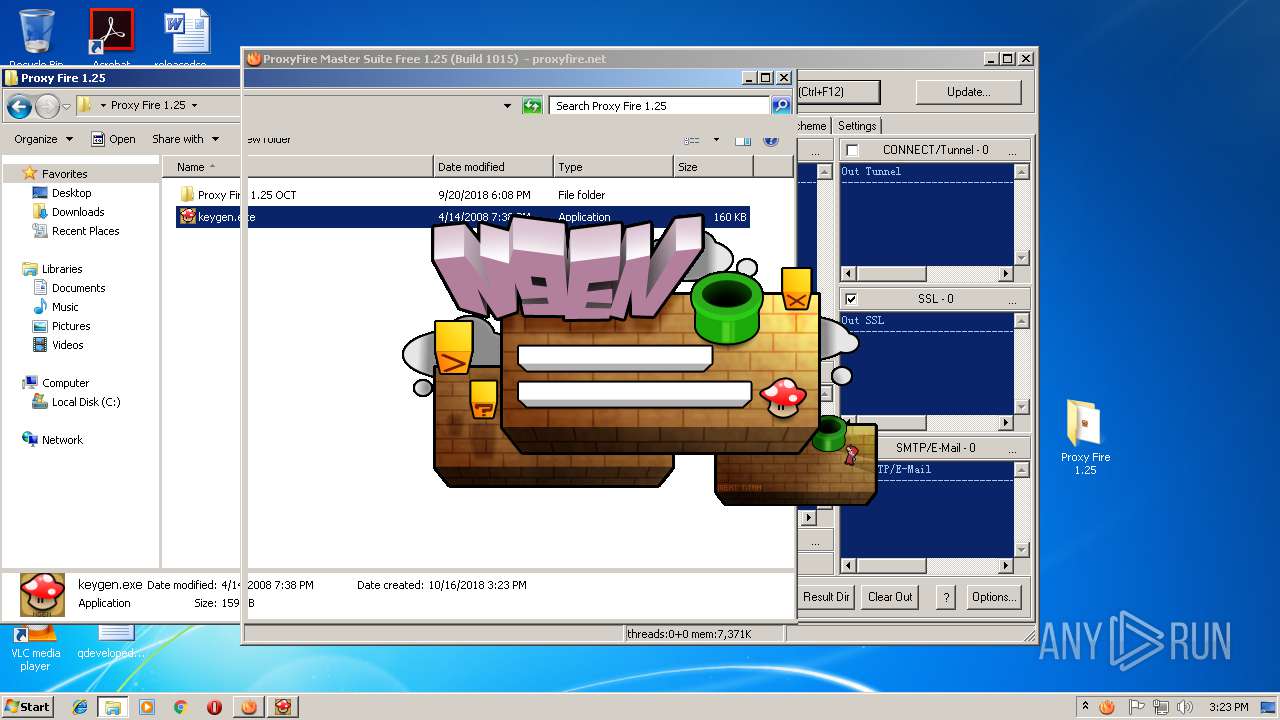Click the orange question mark block
This screenshot has width=1280, height=720.
coord(483,398)
